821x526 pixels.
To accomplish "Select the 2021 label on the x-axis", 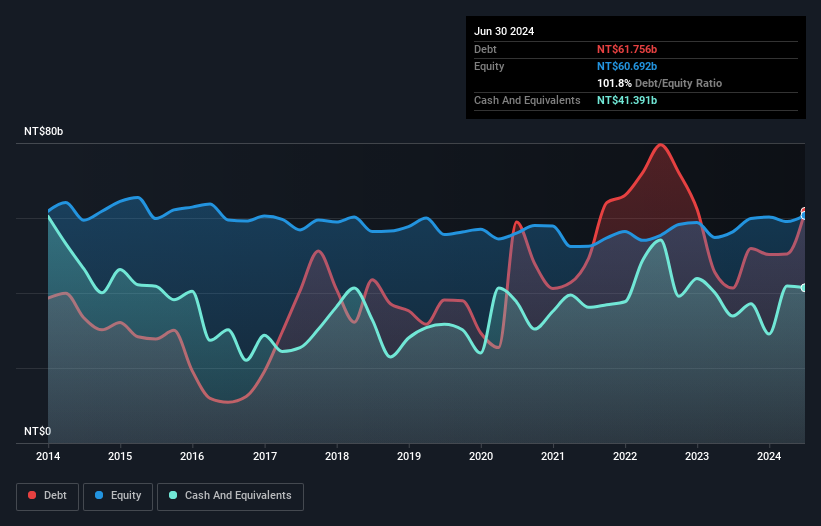I will (x=553, y=456).
